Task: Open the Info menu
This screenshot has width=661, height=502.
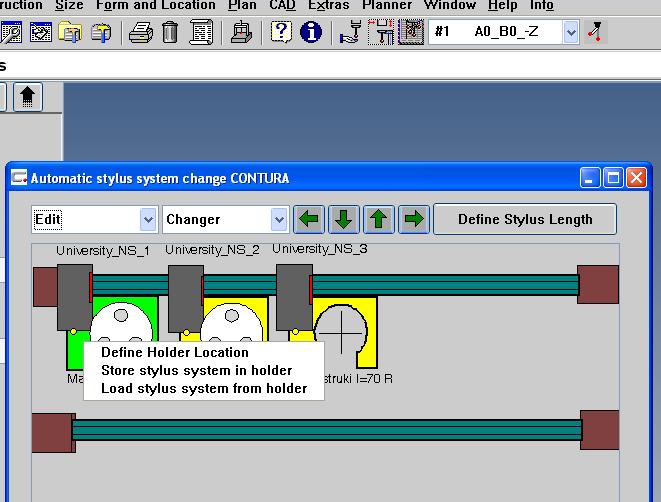Action: 542,5
